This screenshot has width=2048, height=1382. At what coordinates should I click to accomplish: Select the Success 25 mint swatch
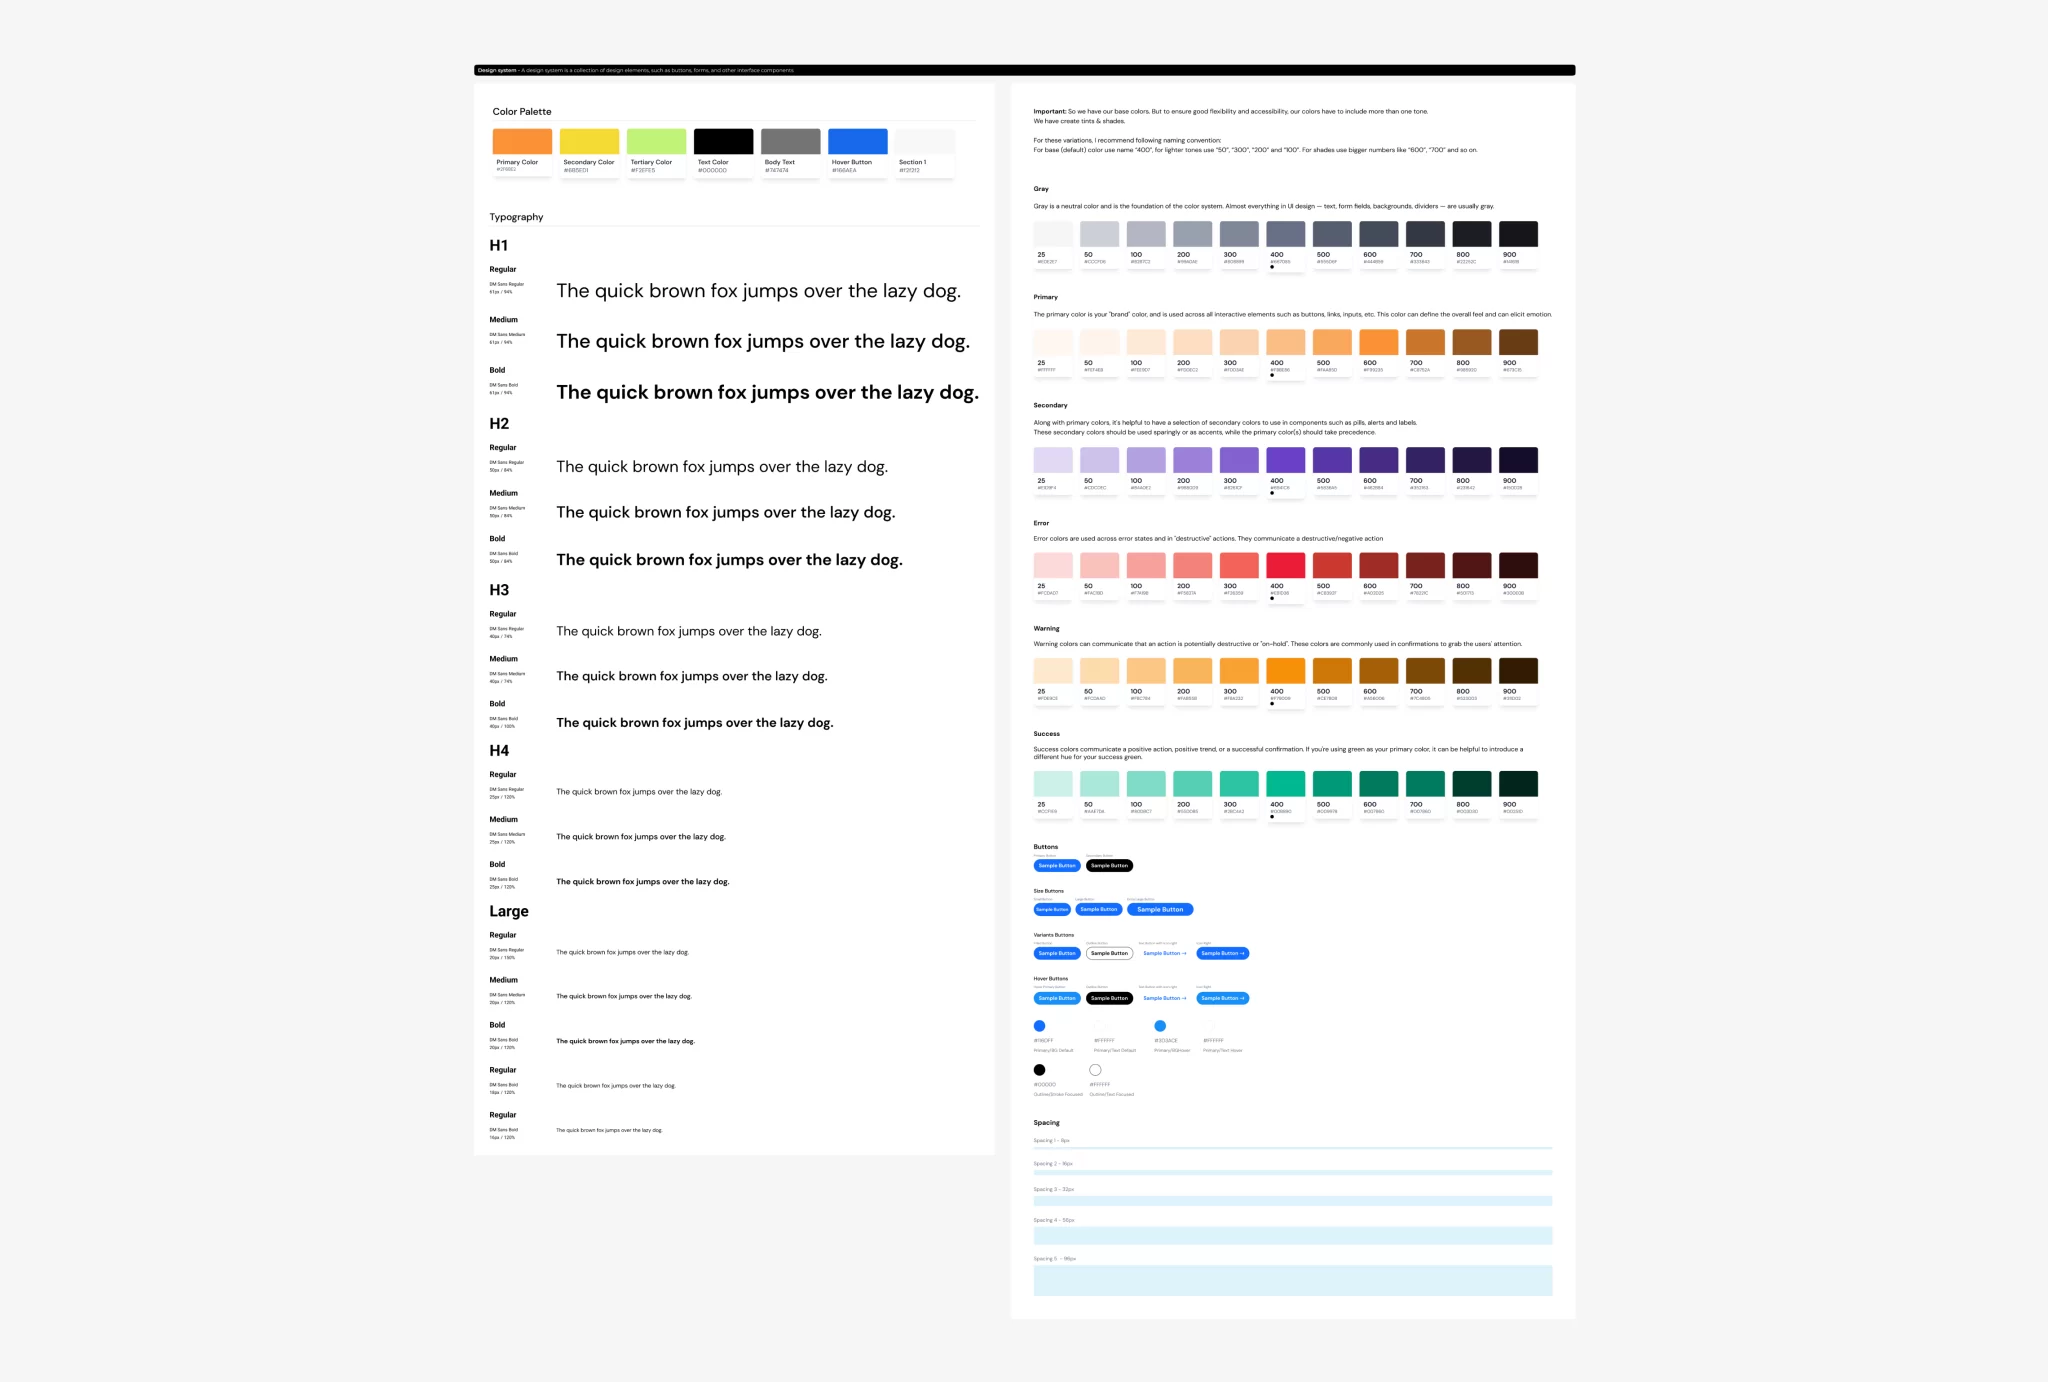1053,784
